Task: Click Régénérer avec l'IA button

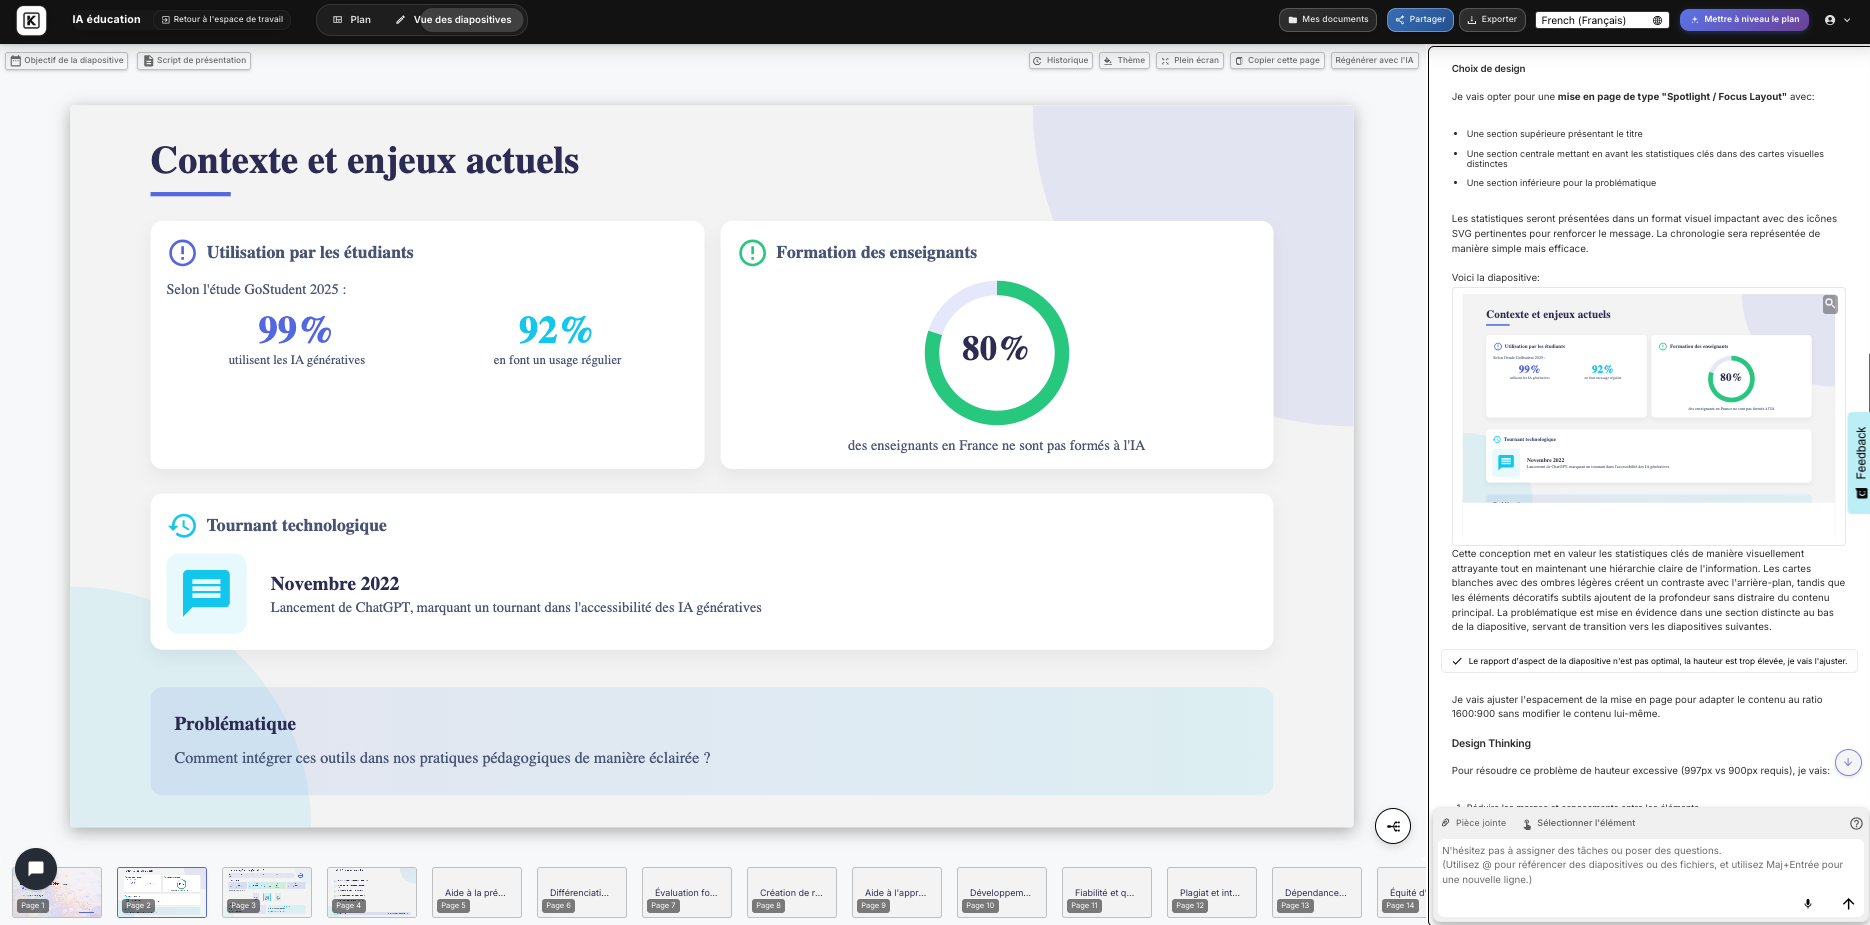Action: 1374,61
